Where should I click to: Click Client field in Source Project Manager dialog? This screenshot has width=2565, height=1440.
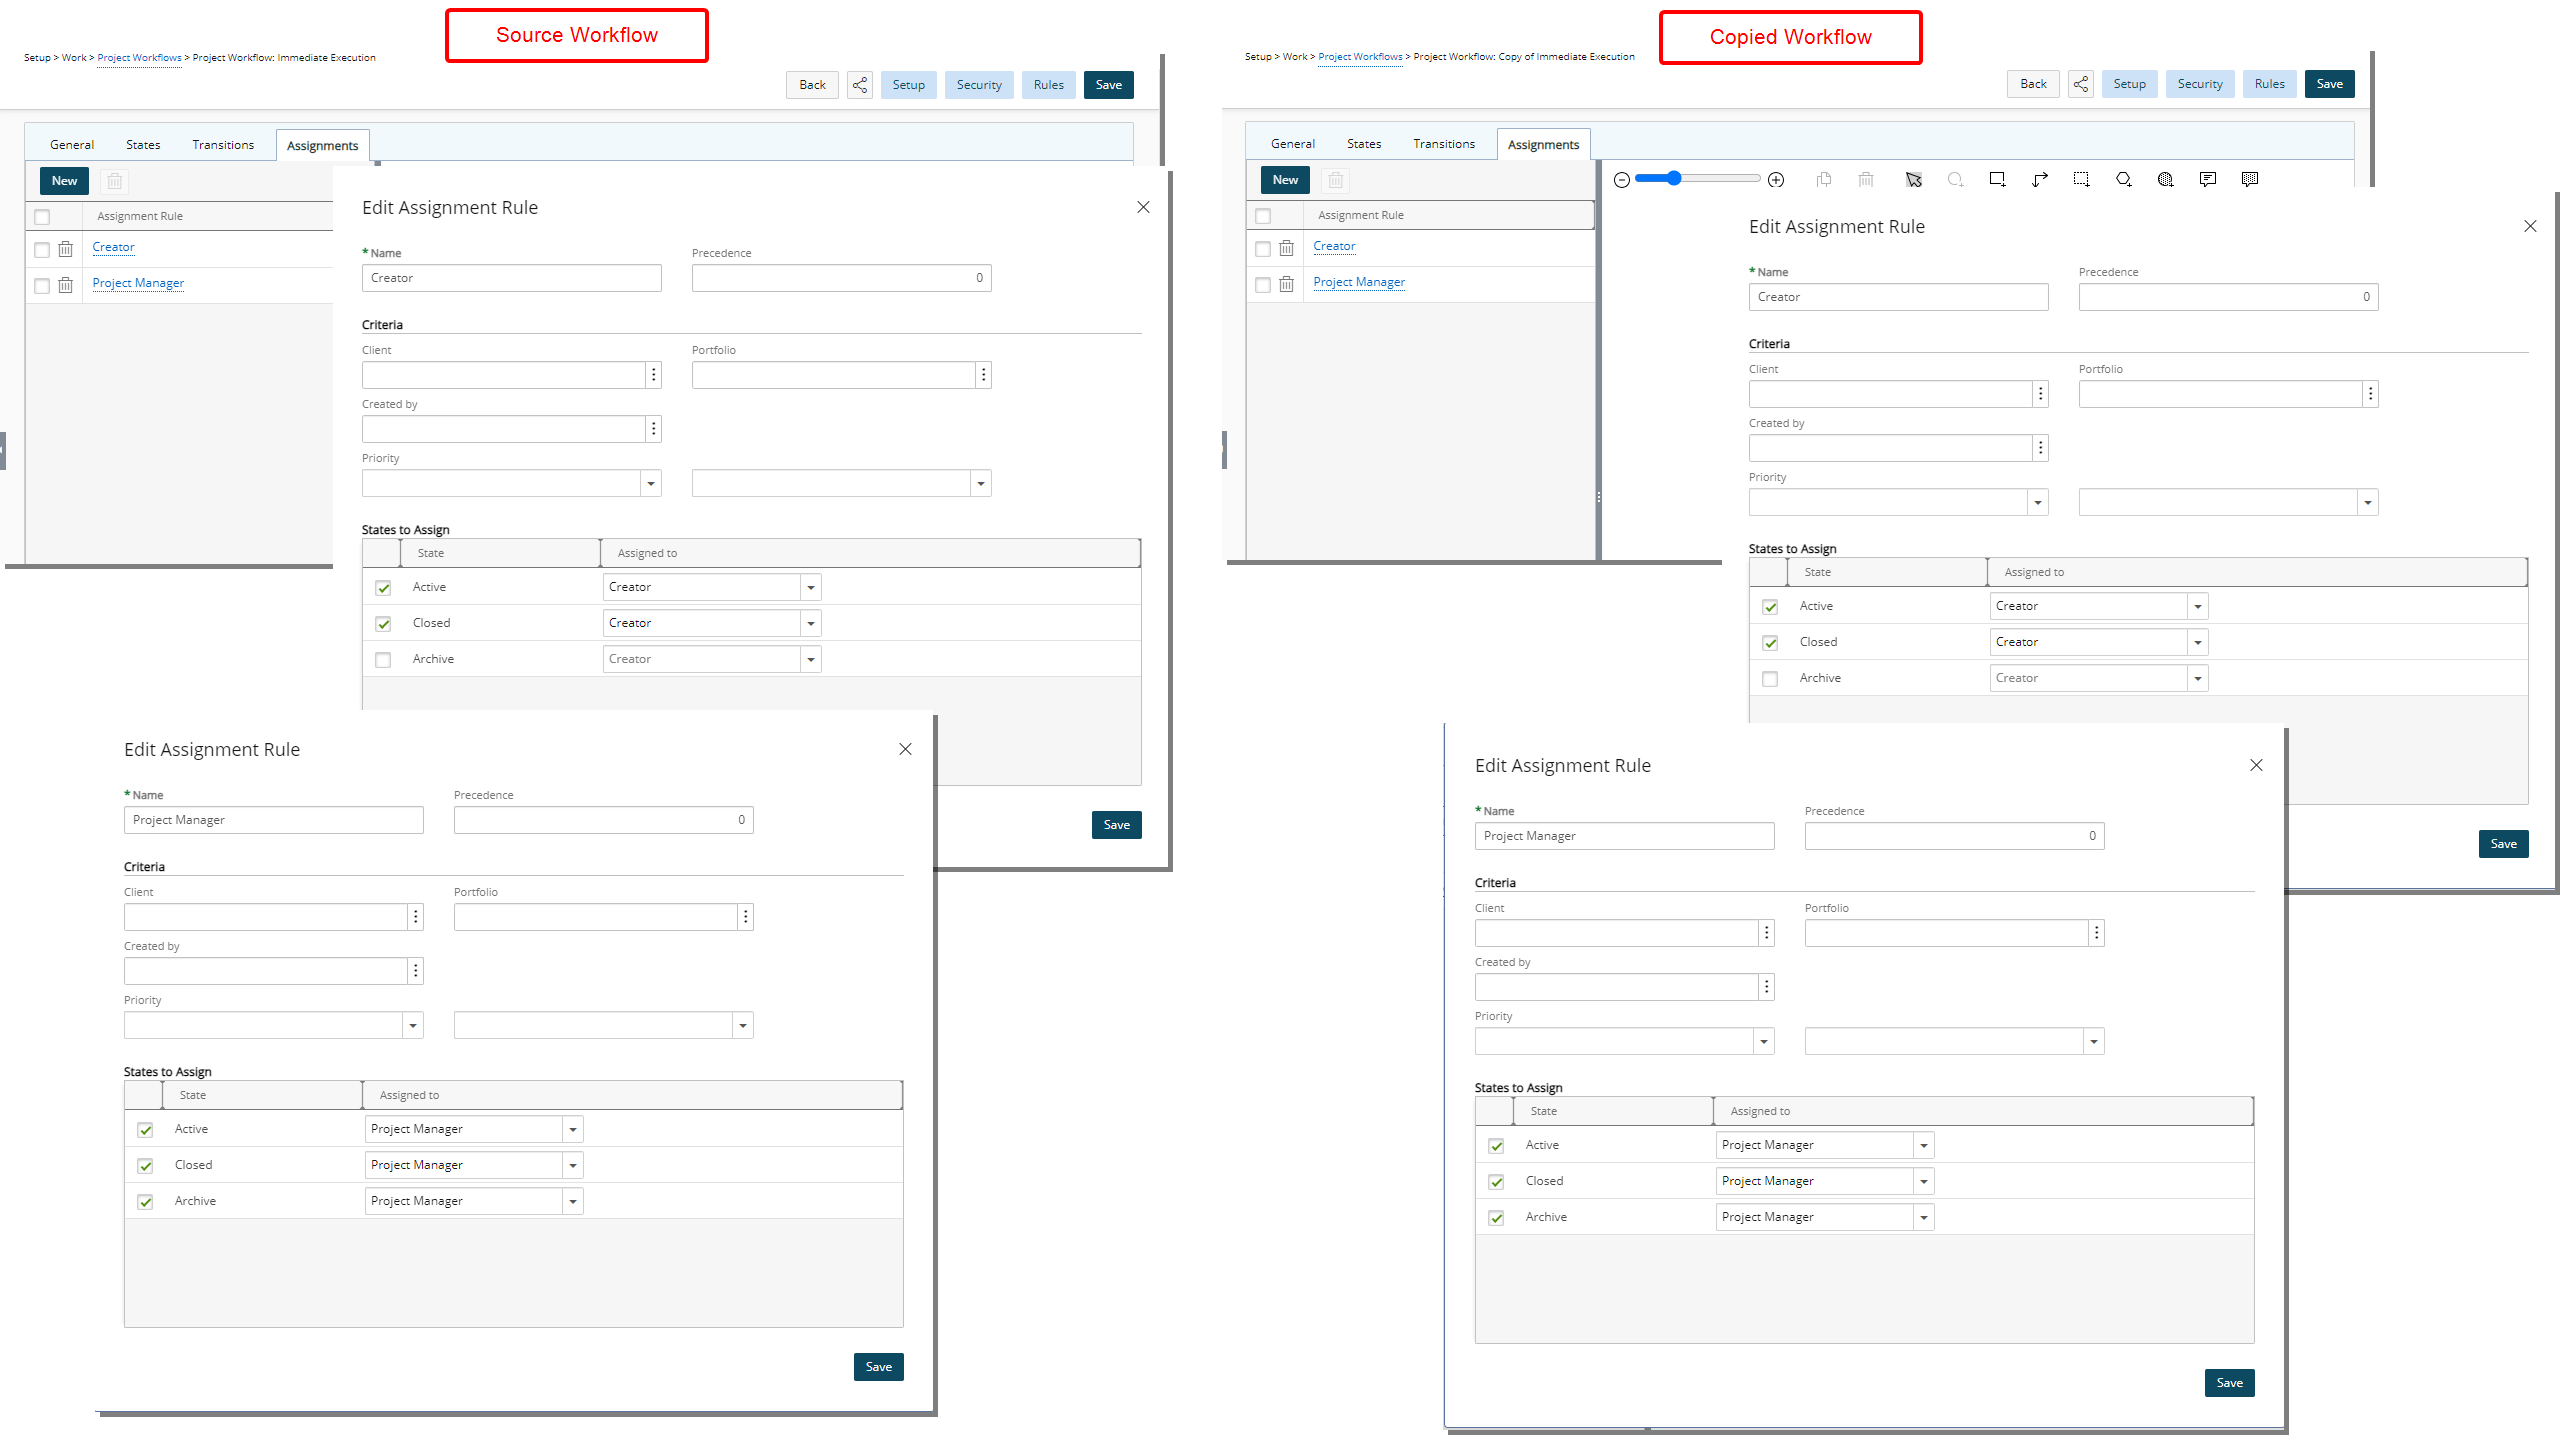[266, 917]
